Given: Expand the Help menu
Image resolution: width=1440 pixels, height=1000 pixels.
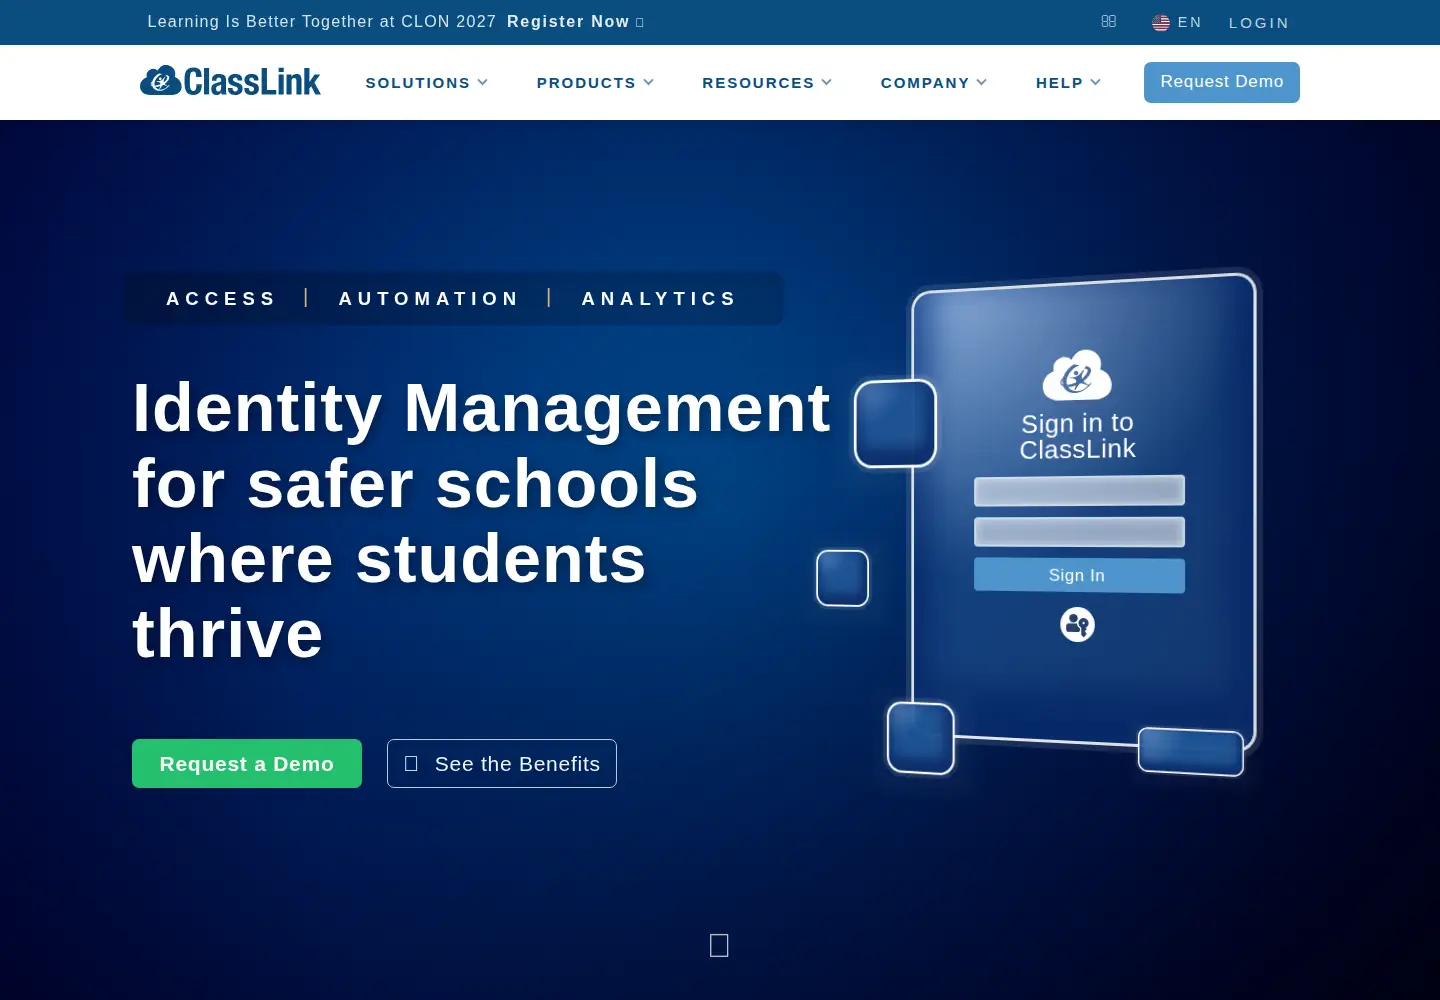Looking at the screenshot, I should [x=1068, y=83].
